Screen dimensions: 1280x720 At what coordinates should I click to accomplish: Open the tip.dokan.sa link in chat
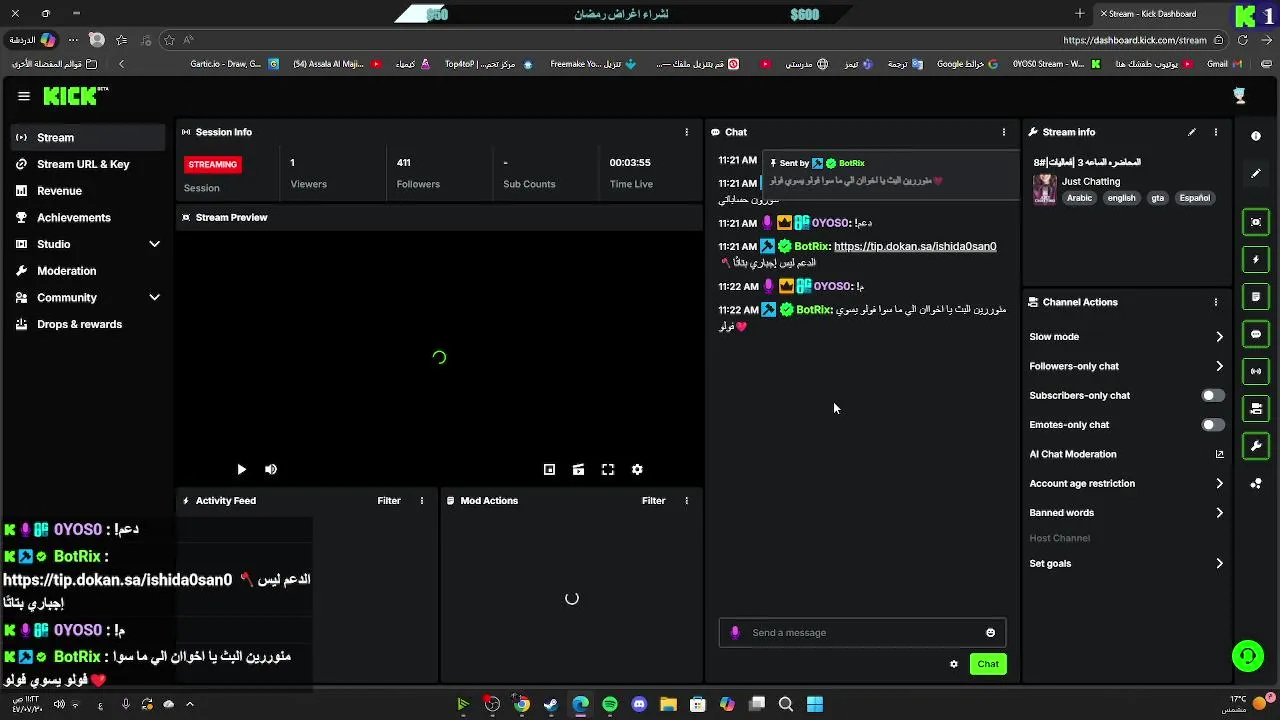pyautogui.click(x=915, y=247)
